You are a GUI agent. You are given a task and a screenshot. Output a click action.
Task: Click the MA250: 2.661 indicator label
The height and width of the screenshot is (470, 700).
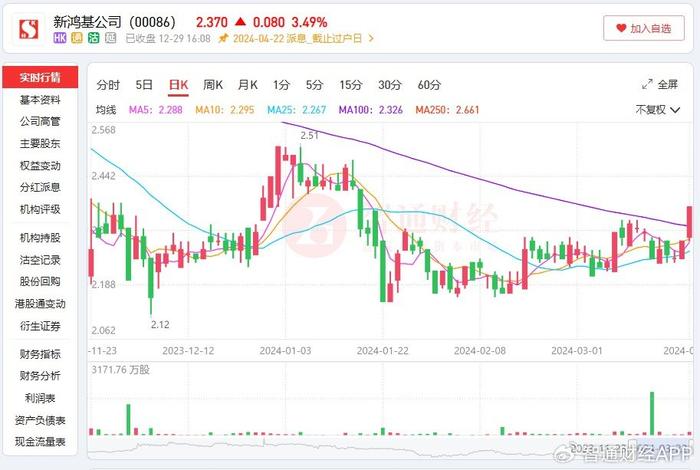tap(447, 110)
